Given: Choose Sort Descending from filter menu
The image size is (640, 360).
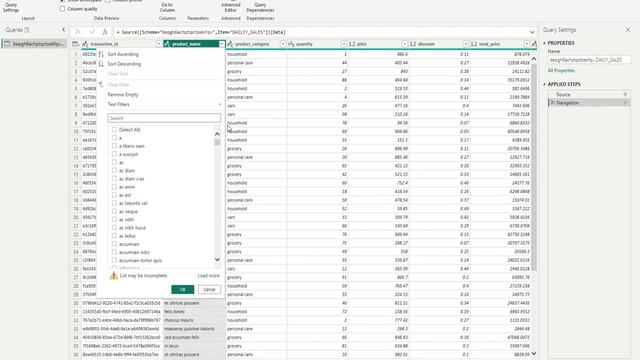Looking at the screenshot, I should [124, 64].
